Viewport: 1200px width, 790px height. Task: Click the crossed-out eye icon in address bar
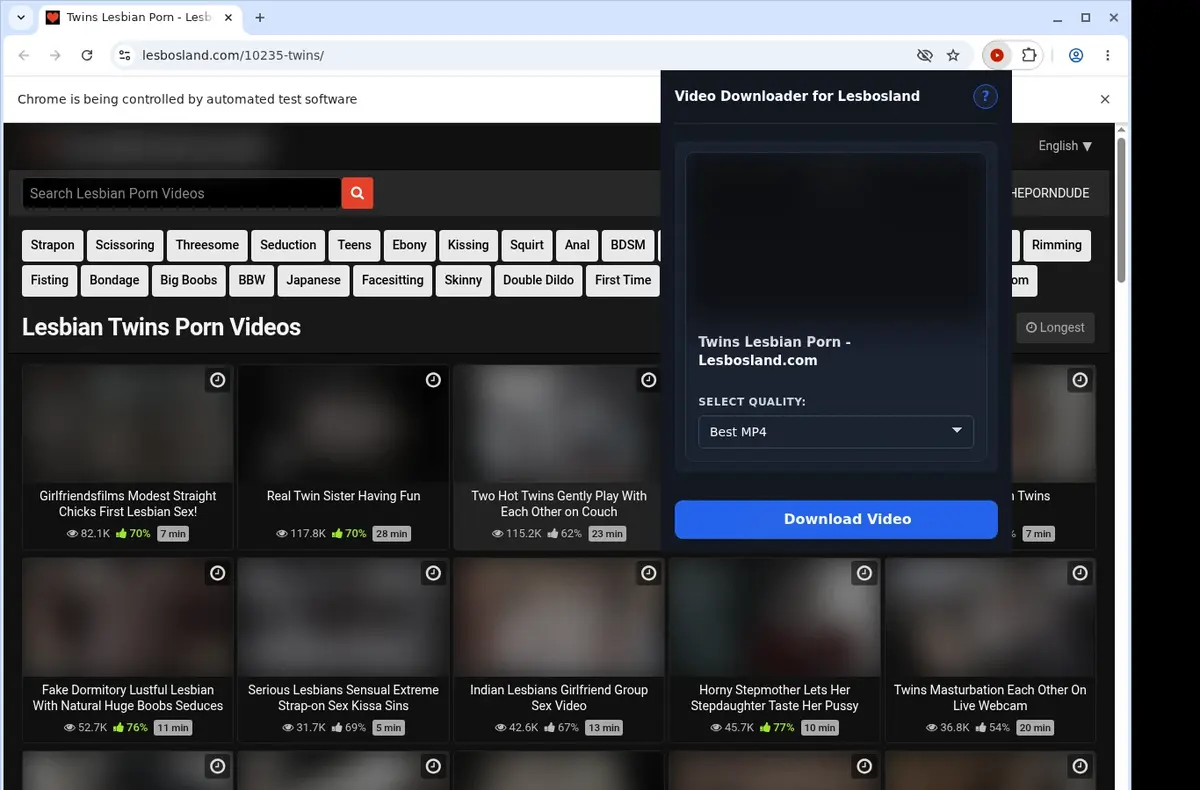924,56
